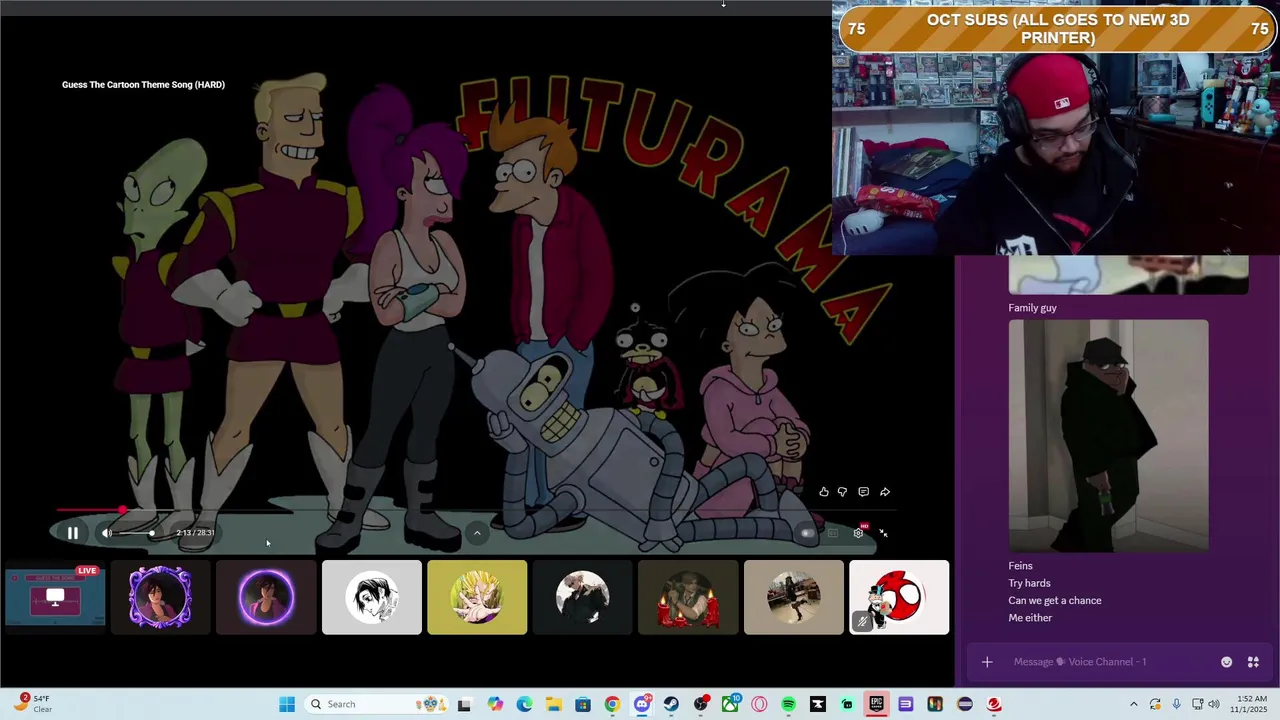Select participant tile with dancer photo avatar
Screen dimensions: 1280x720
coord(794,597)
